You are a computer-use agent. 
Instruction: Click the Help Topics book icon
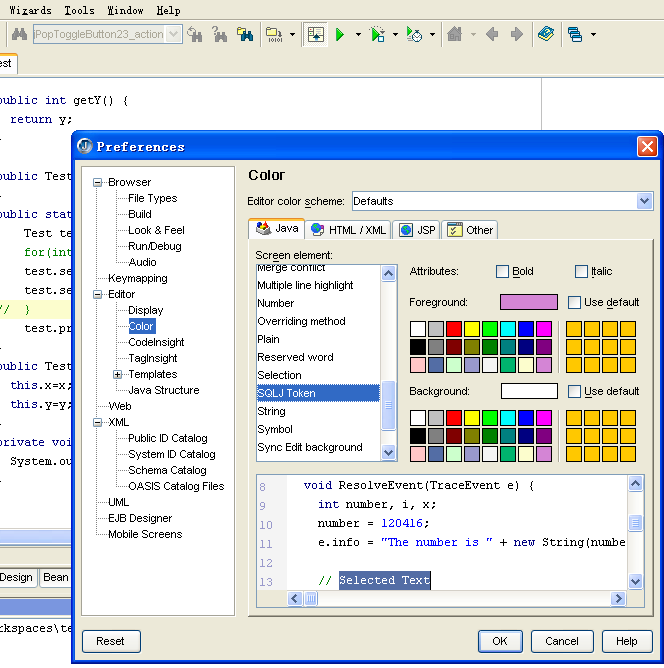point(545,35)
